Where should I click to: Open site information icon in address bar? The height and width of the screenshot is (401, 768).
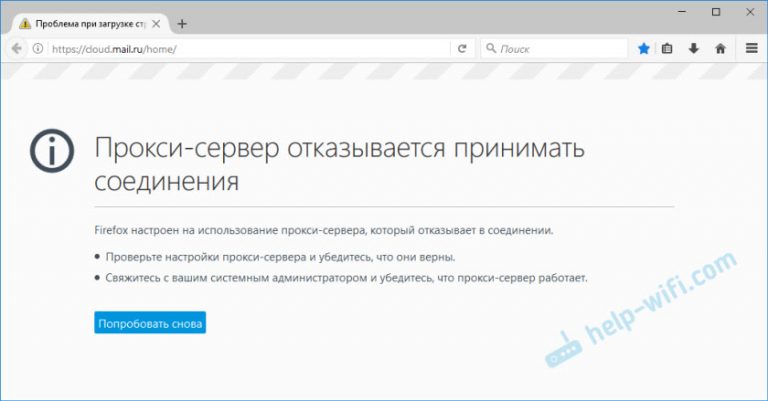[38, 48]
